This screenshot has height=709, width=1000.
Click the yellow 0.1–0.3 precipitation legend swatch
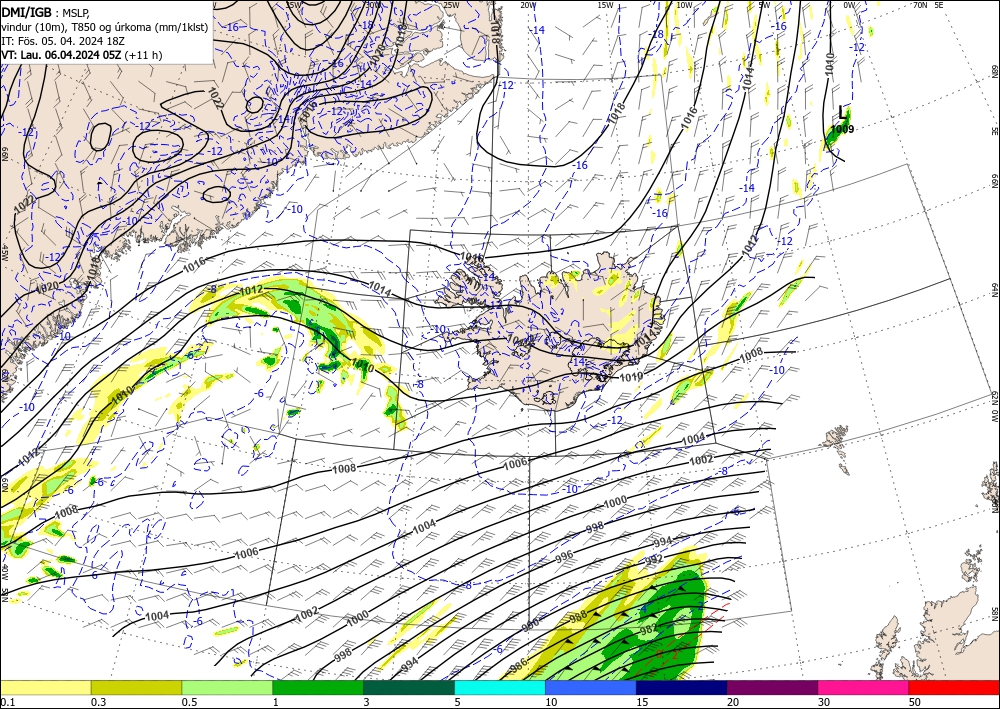click(x=45, y=687)
